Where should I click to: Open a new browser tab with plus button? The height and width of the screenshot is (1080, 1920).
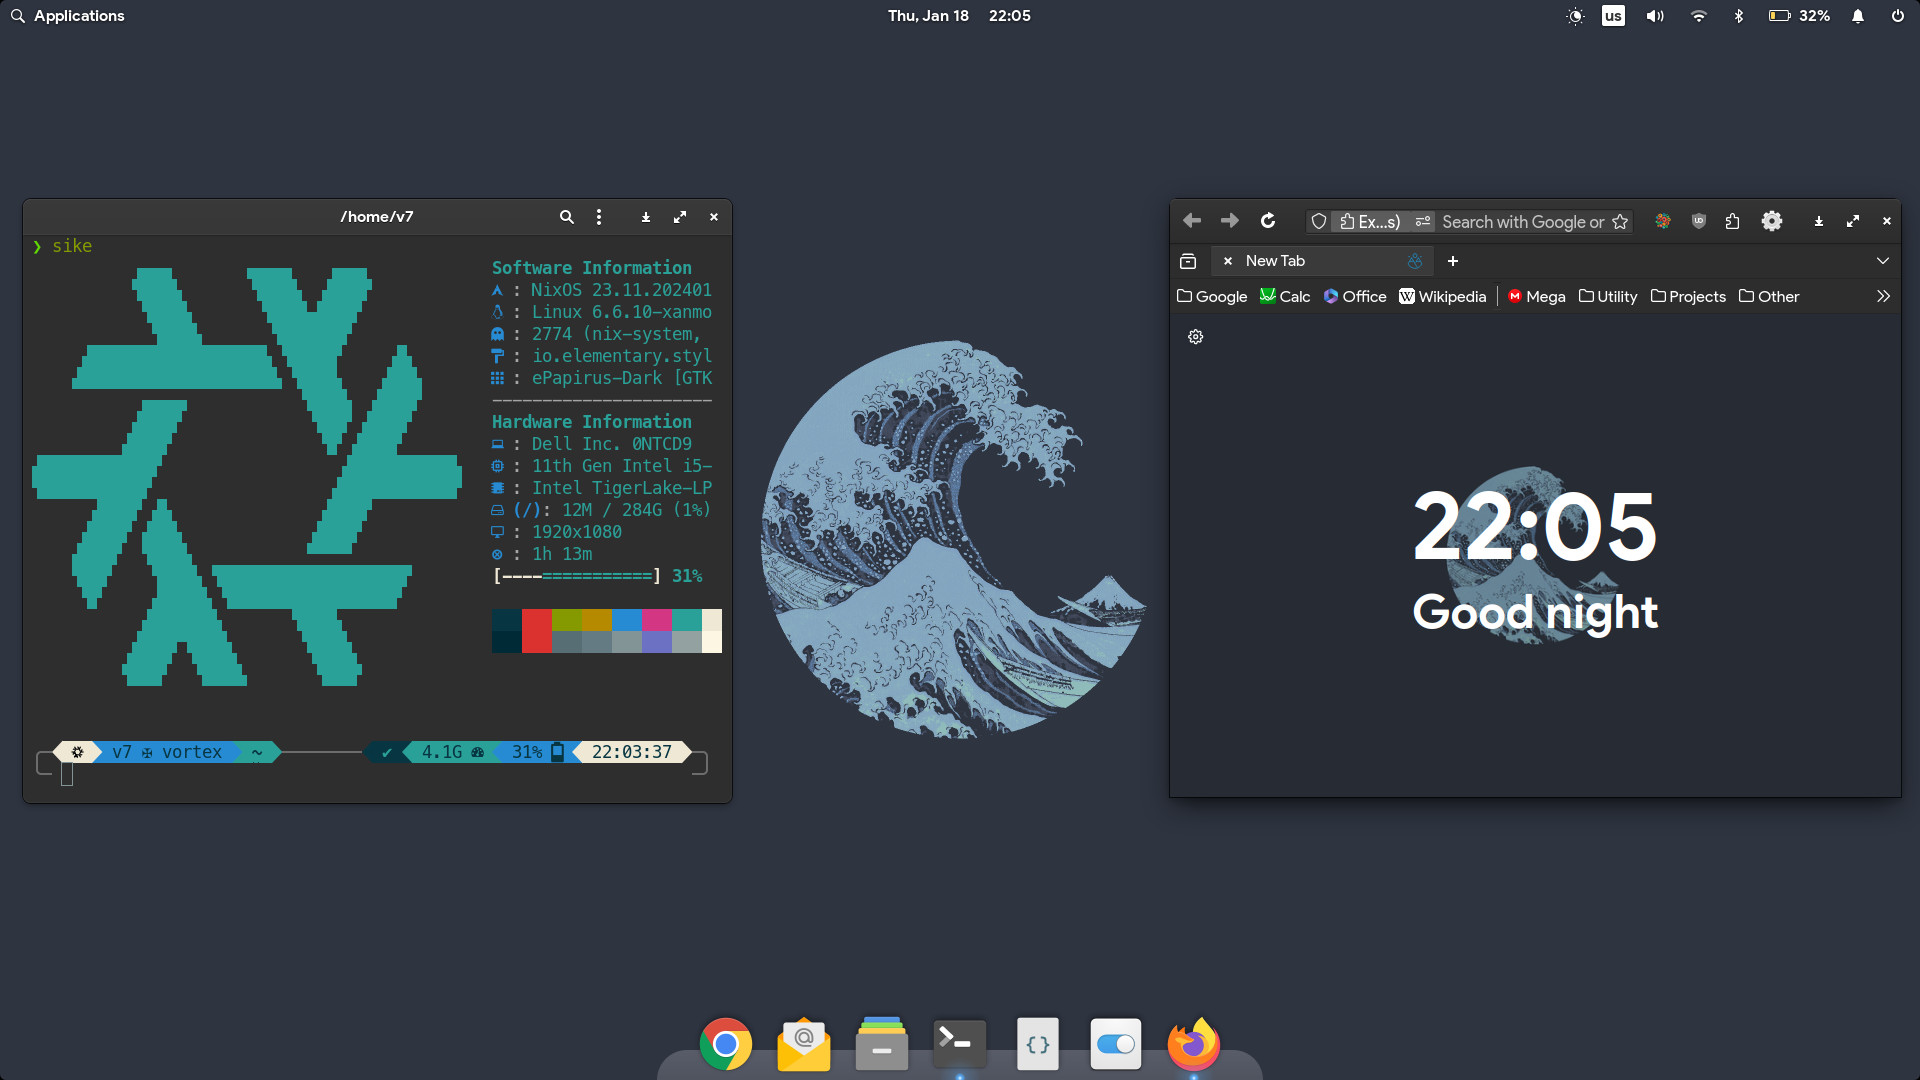[x=1453, y=261]
